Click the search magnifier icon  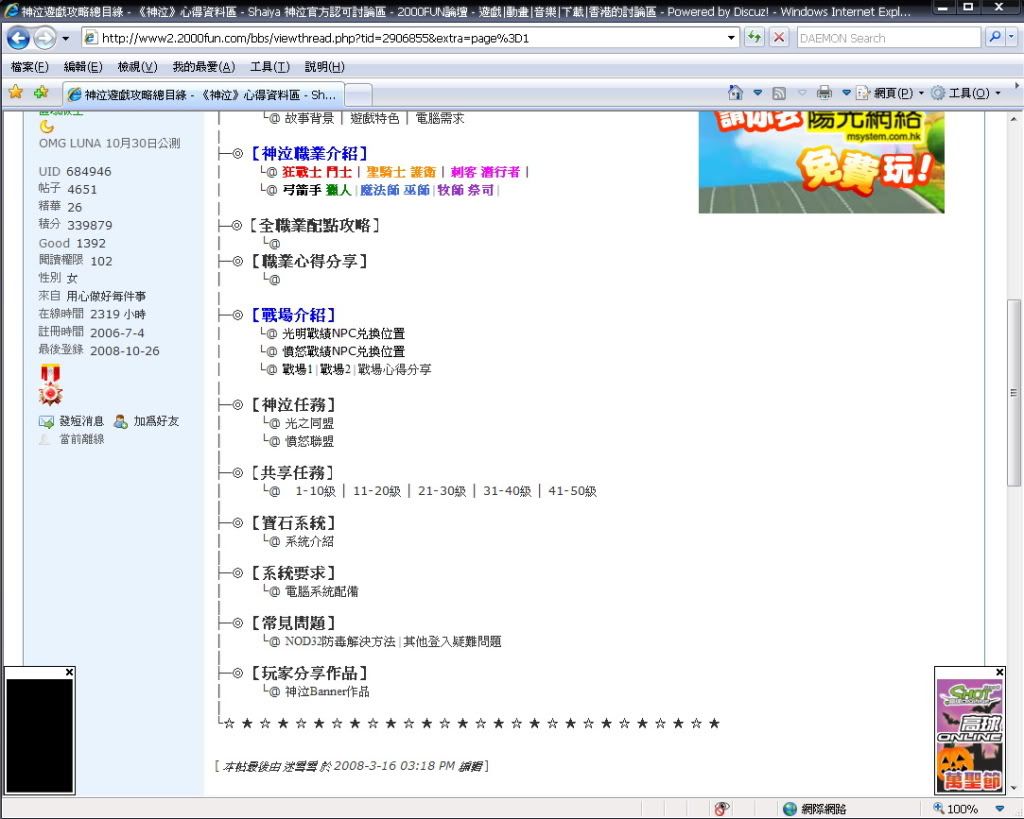click(x=994, y=38)
